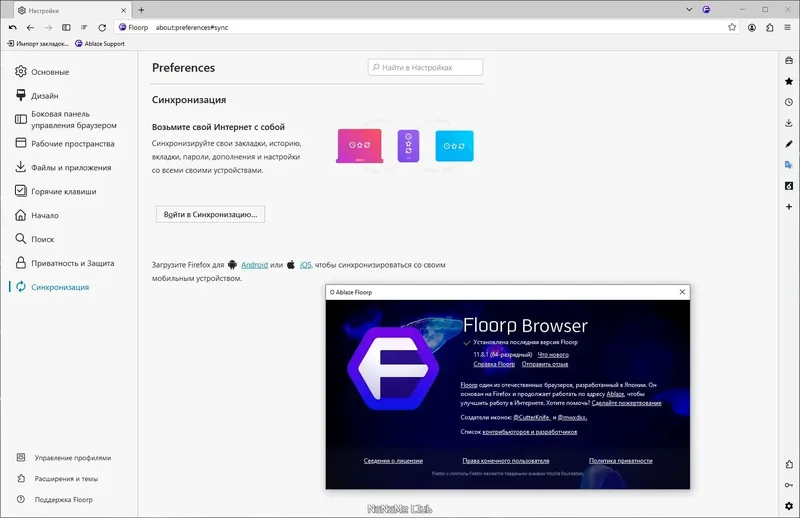Open Импорт закладок bookmark item
The width and height of the screenshot is (800, 518).
tap(38, 44)
